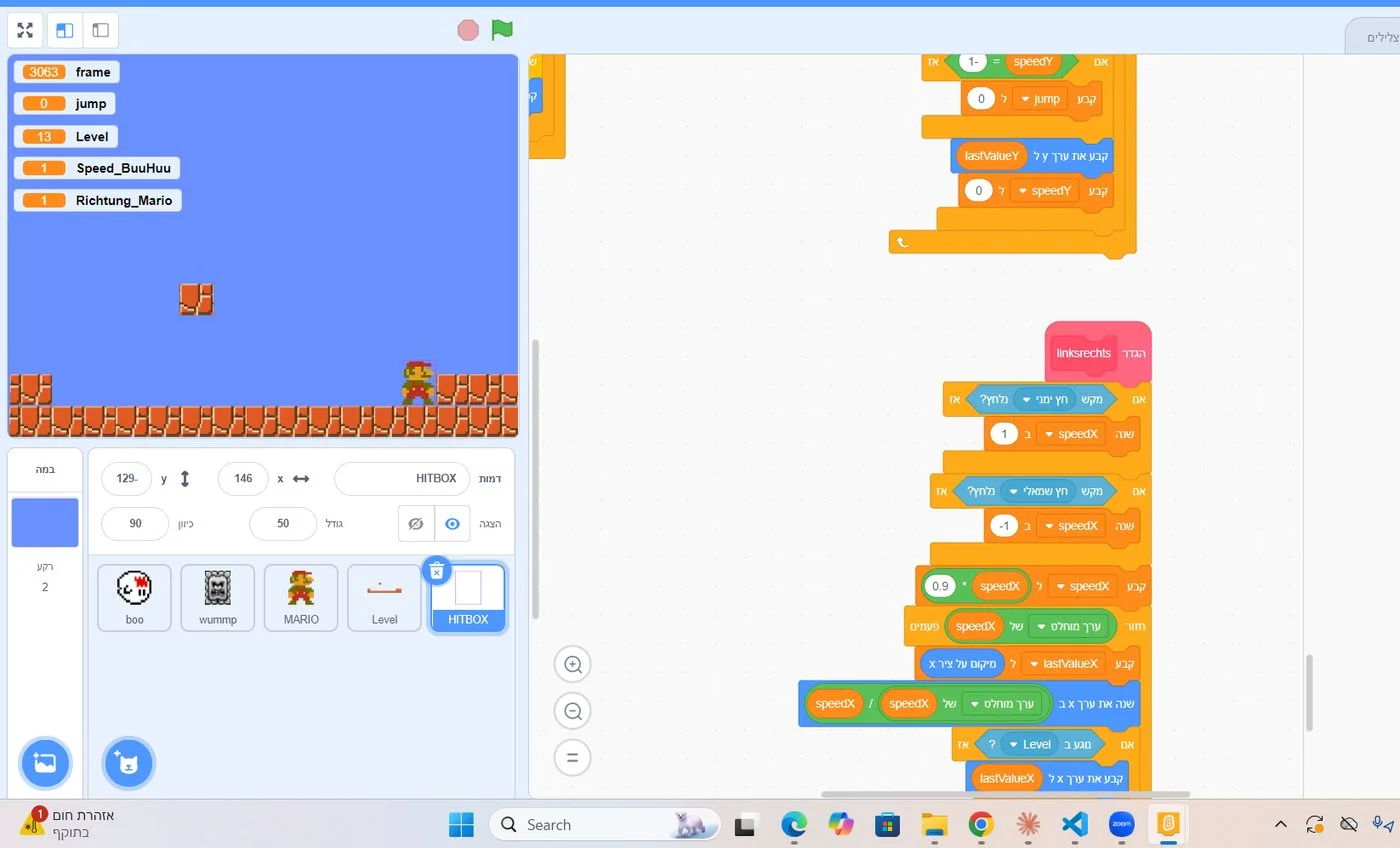Switch to the large stage layout
Screen dimensions: 1400x848
tap(100, 30)
